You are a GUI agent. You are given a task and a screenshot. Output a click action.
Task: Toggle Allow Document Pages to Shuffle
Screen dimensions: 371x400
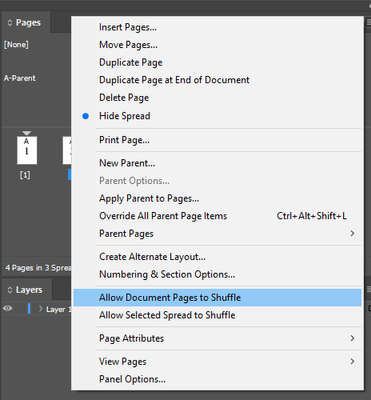coord(217,297)
